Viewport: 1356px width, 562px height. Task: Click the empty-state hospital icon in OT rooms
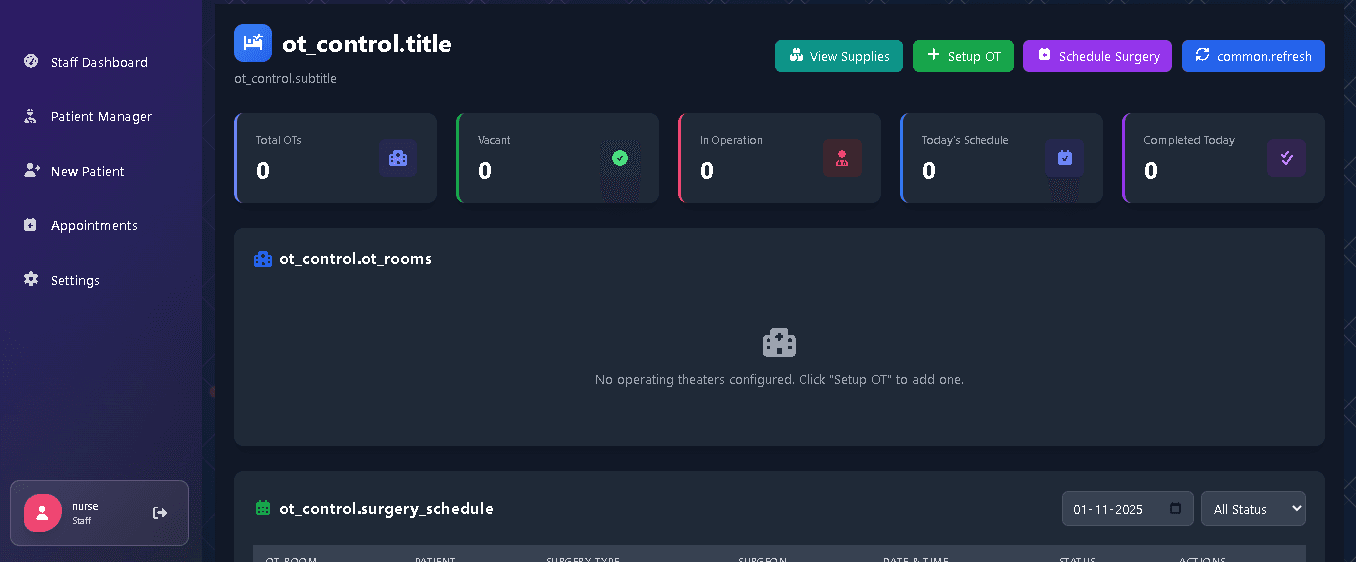[x=779, y=343]
